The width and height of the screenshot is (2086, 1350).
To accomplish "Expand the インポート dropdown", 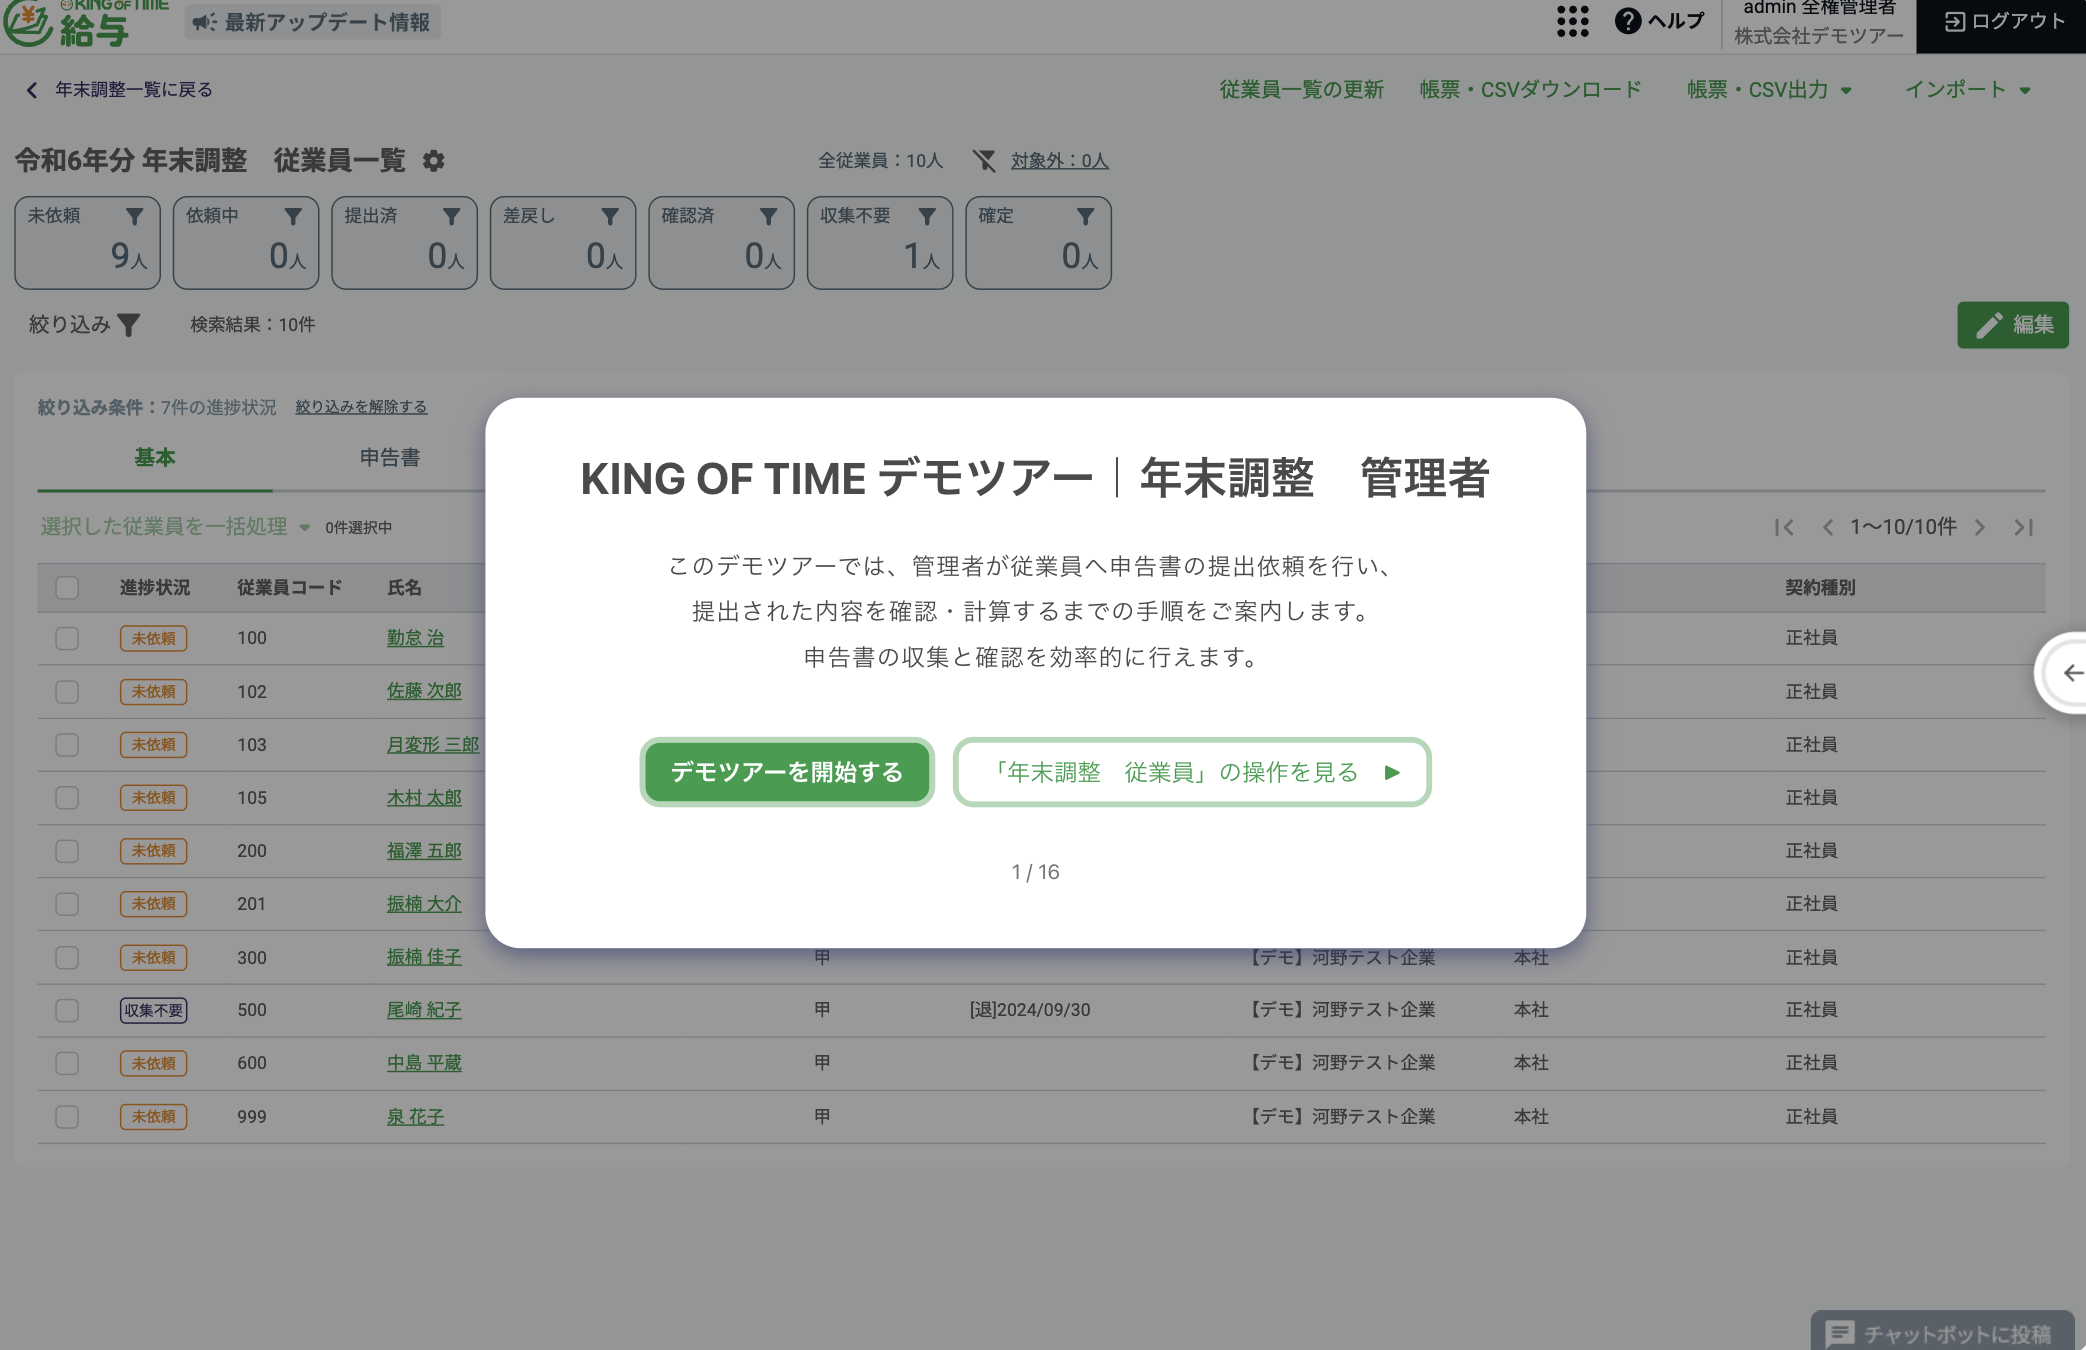I will click(x=1967, y=90).
